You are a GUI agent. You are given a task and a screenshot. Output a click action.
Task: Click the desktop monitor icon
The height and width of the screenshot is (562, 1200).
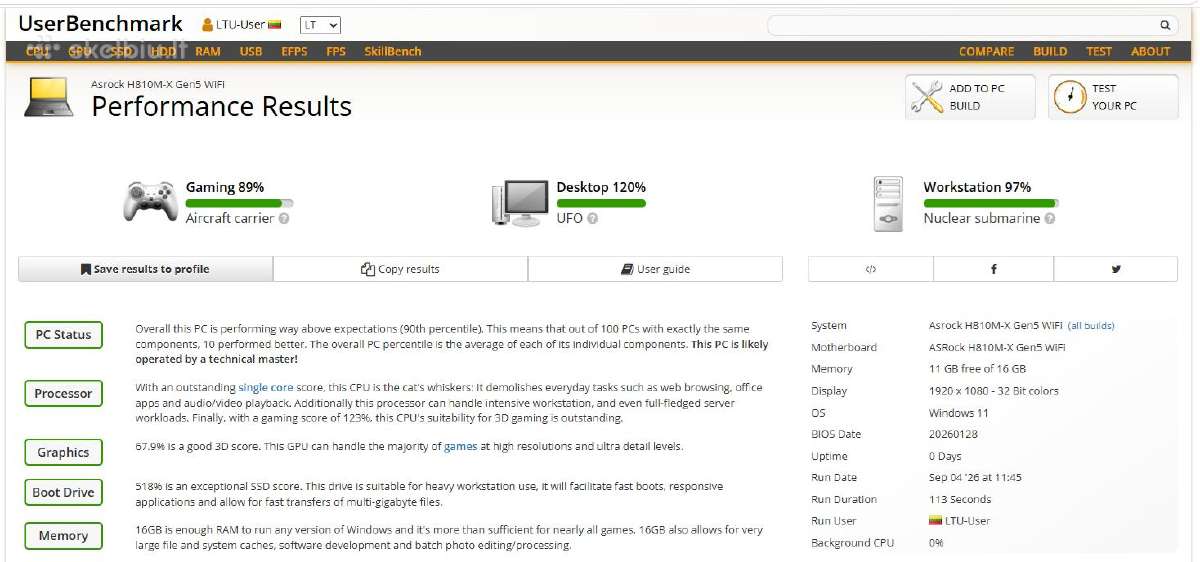tap(519, 203)
